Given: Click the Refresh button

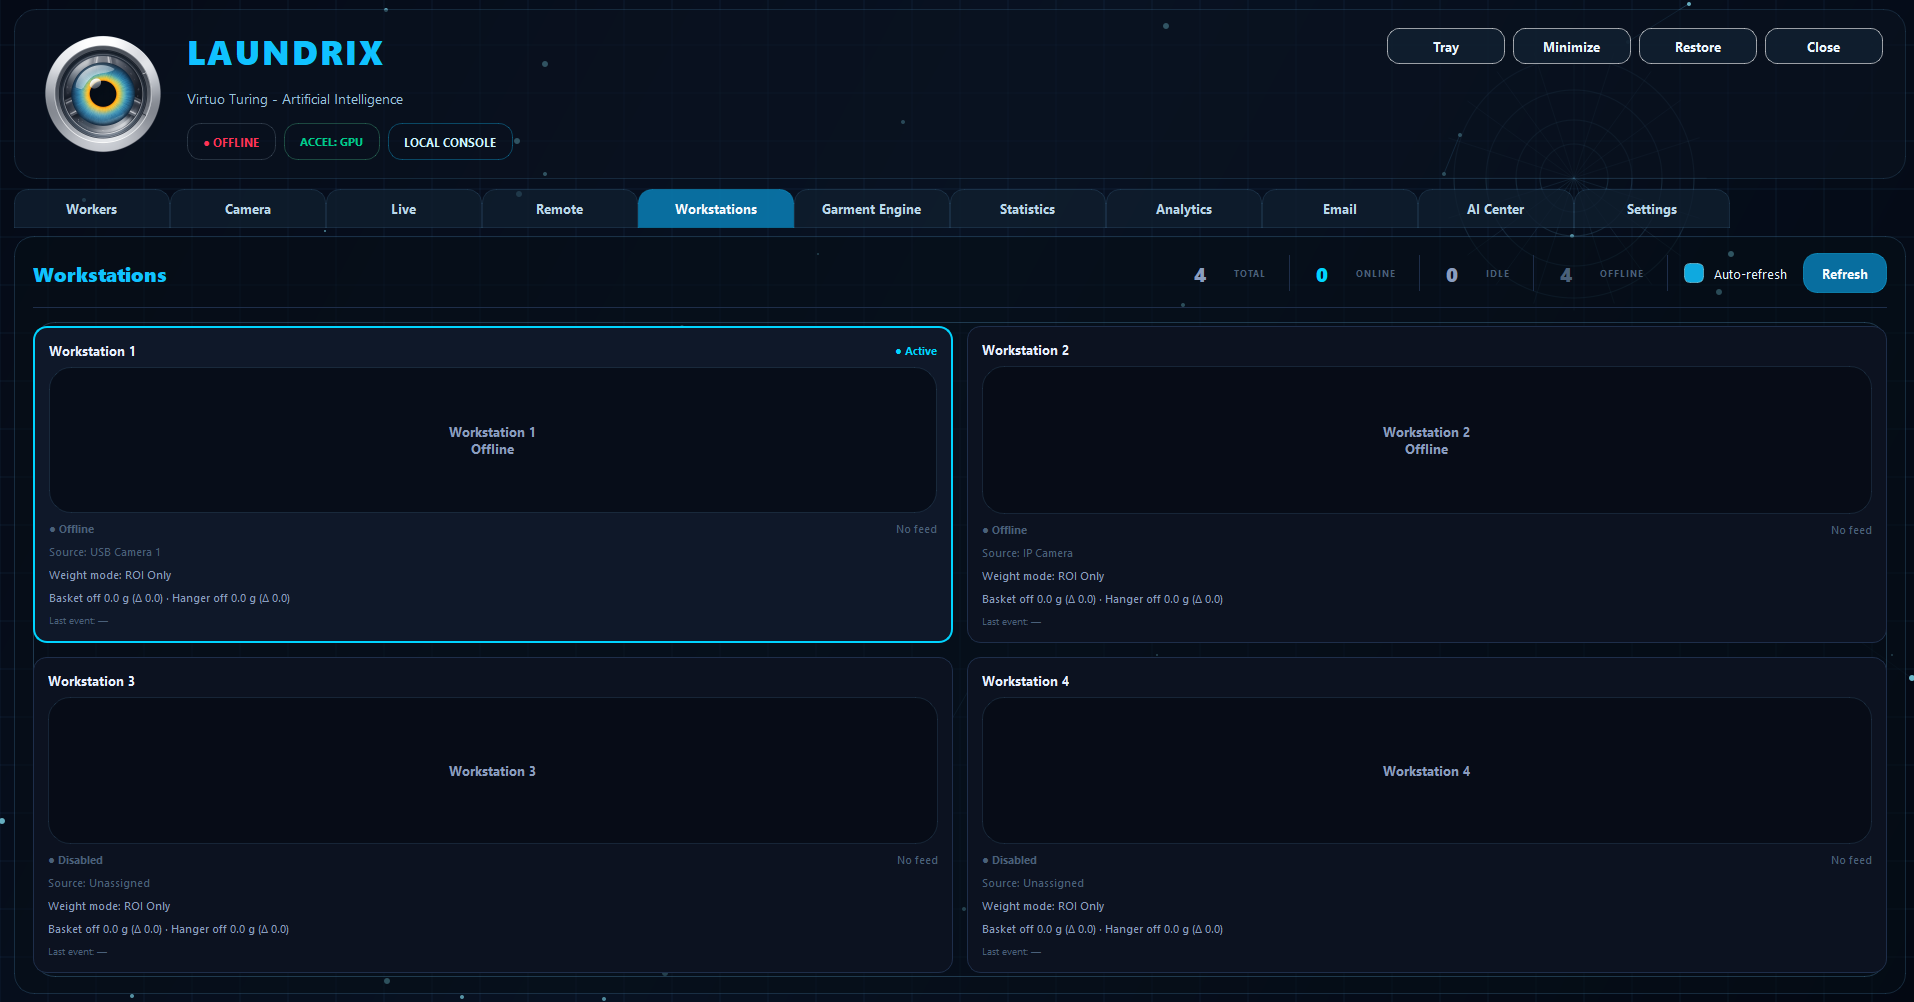Looking at the screenshot, I should click(1844, 273).
